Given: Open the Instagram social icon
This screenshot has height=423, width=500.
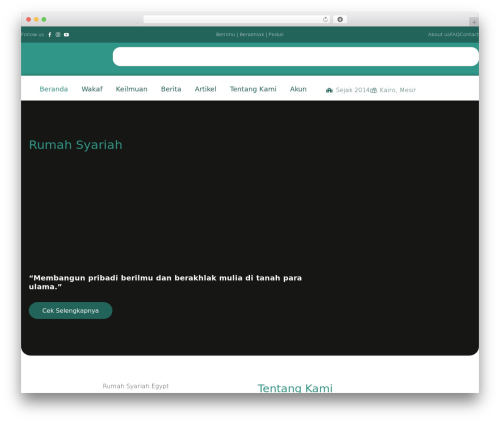Looking at the screenshot, I should coord(58,35).
